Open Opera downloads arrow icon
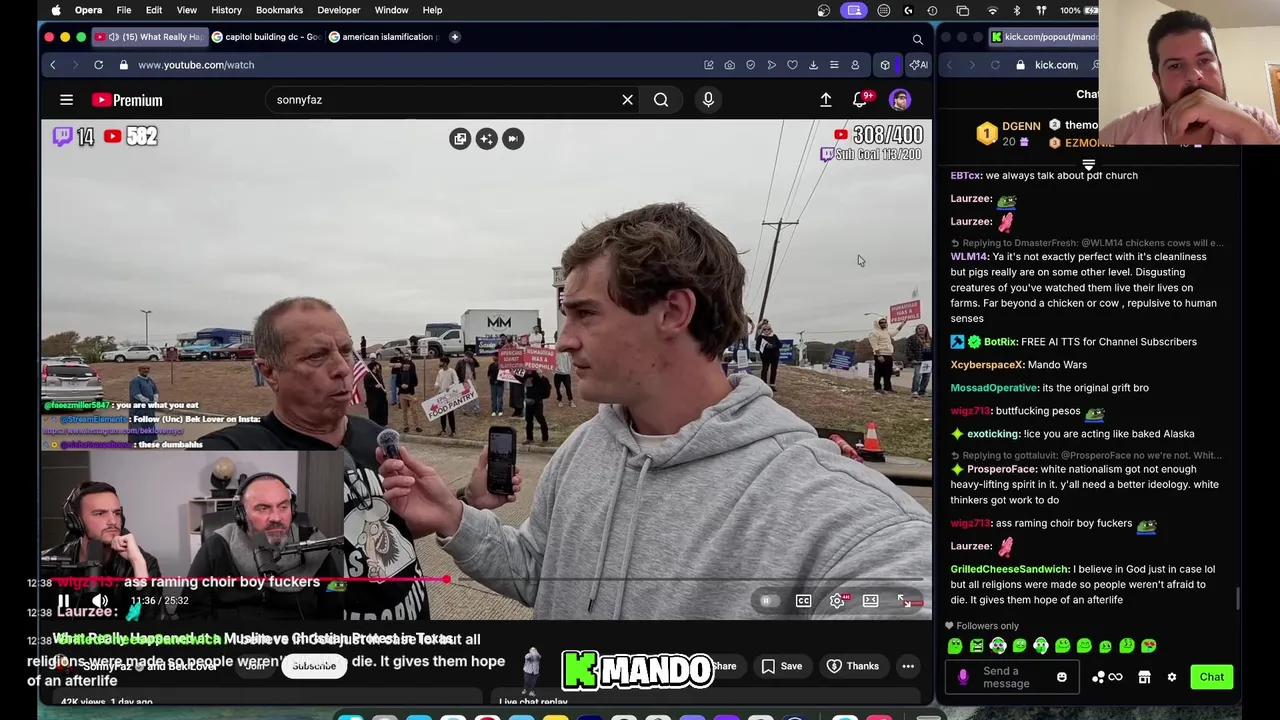The image size is (1280, 720). 813,65
